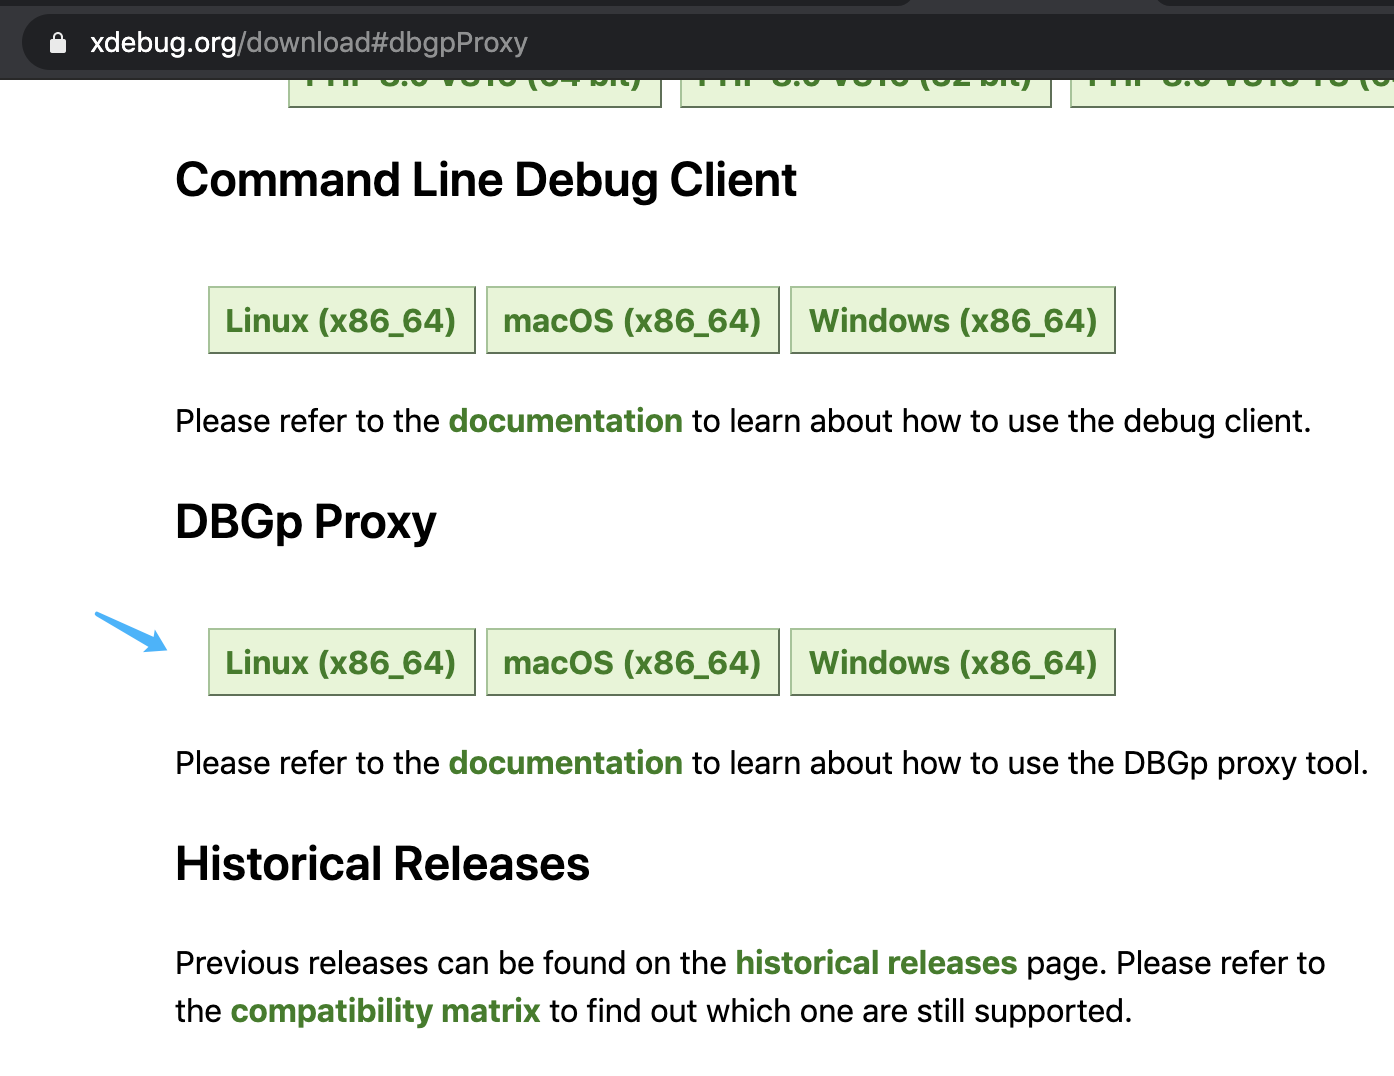The height and width of the screenshot is (1076, 1394).
Task: Download the macOS (x86_64) DBGp Proxy
Action: 632,662
